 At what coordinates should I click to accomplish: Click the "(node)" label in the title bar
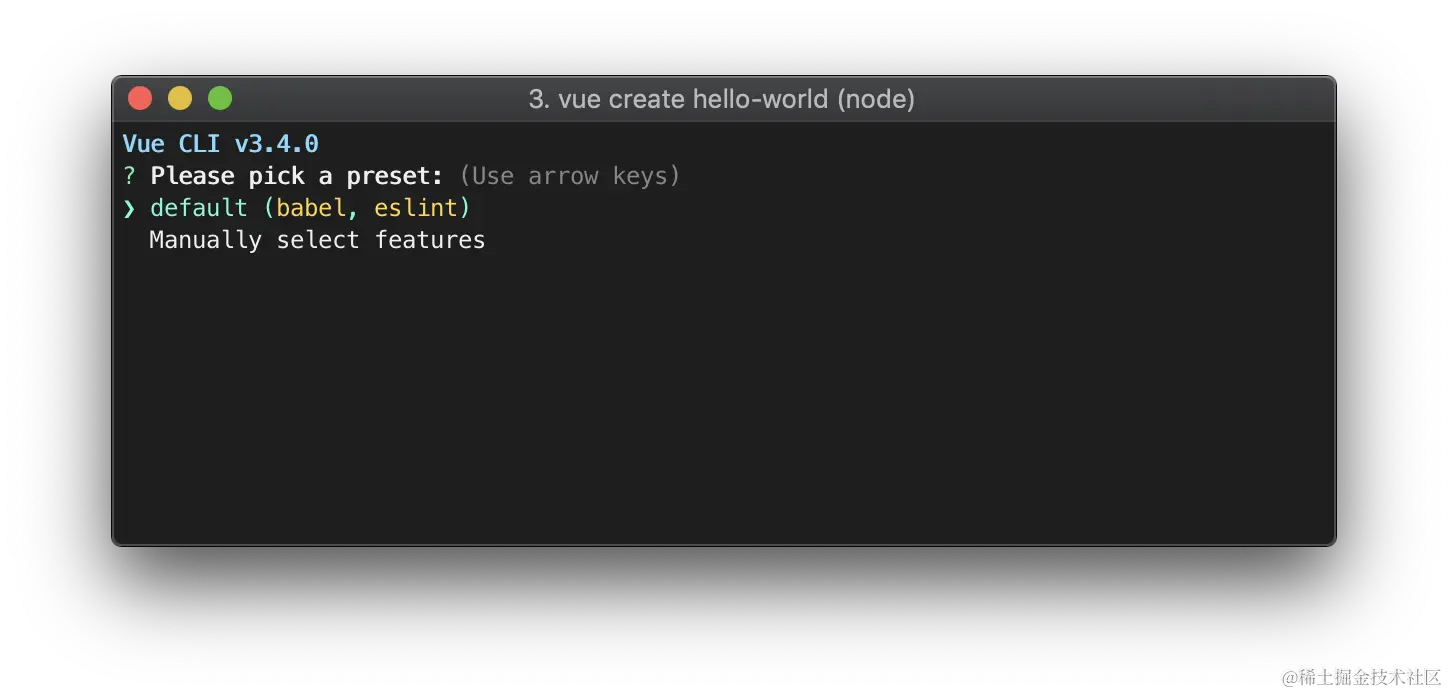[x=876, y=99]
